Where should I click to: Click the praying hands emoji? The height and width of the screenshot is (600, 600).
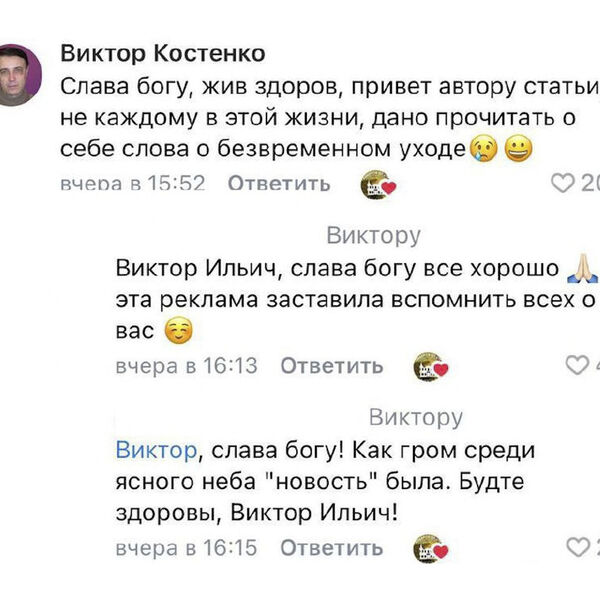[x=582, y=268]
